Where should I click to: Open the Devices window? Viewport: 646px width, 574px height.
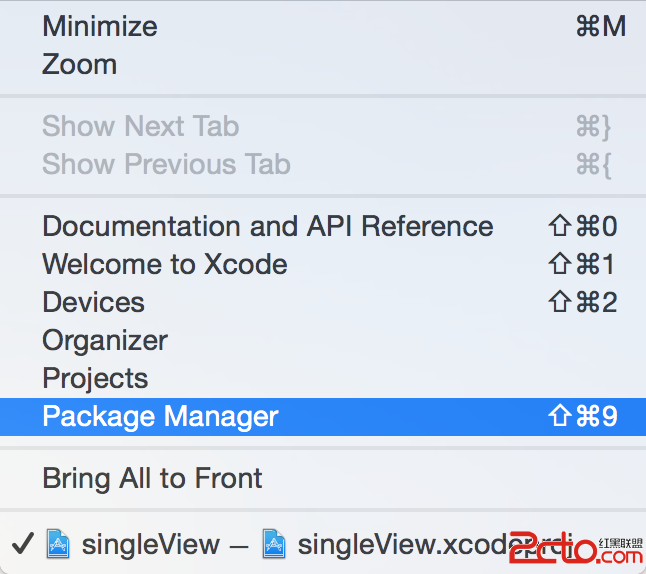(x=93, y=302)
